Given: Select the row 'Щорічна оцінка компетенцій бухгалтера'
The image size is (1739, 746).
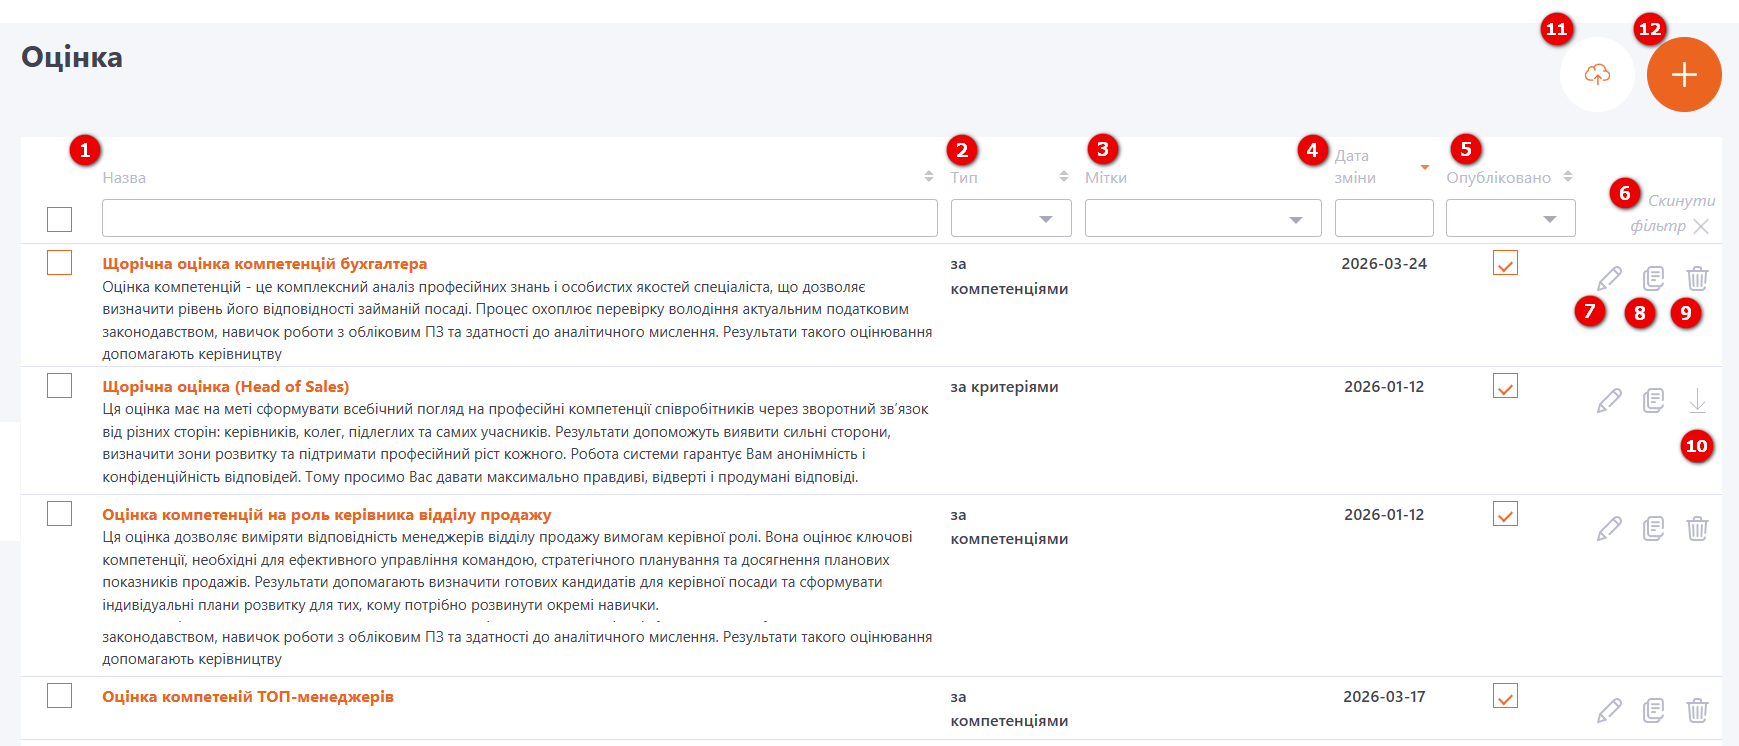Looking at the screenshot, I should (60, 262).
